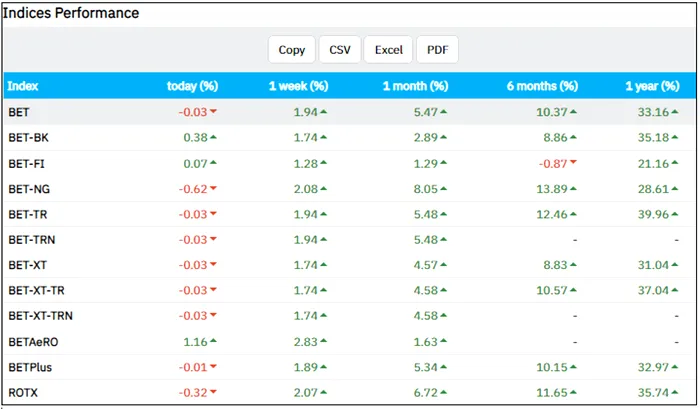
Task: Click red down arrow beside BET-FI -0.87
Action: 573,163
